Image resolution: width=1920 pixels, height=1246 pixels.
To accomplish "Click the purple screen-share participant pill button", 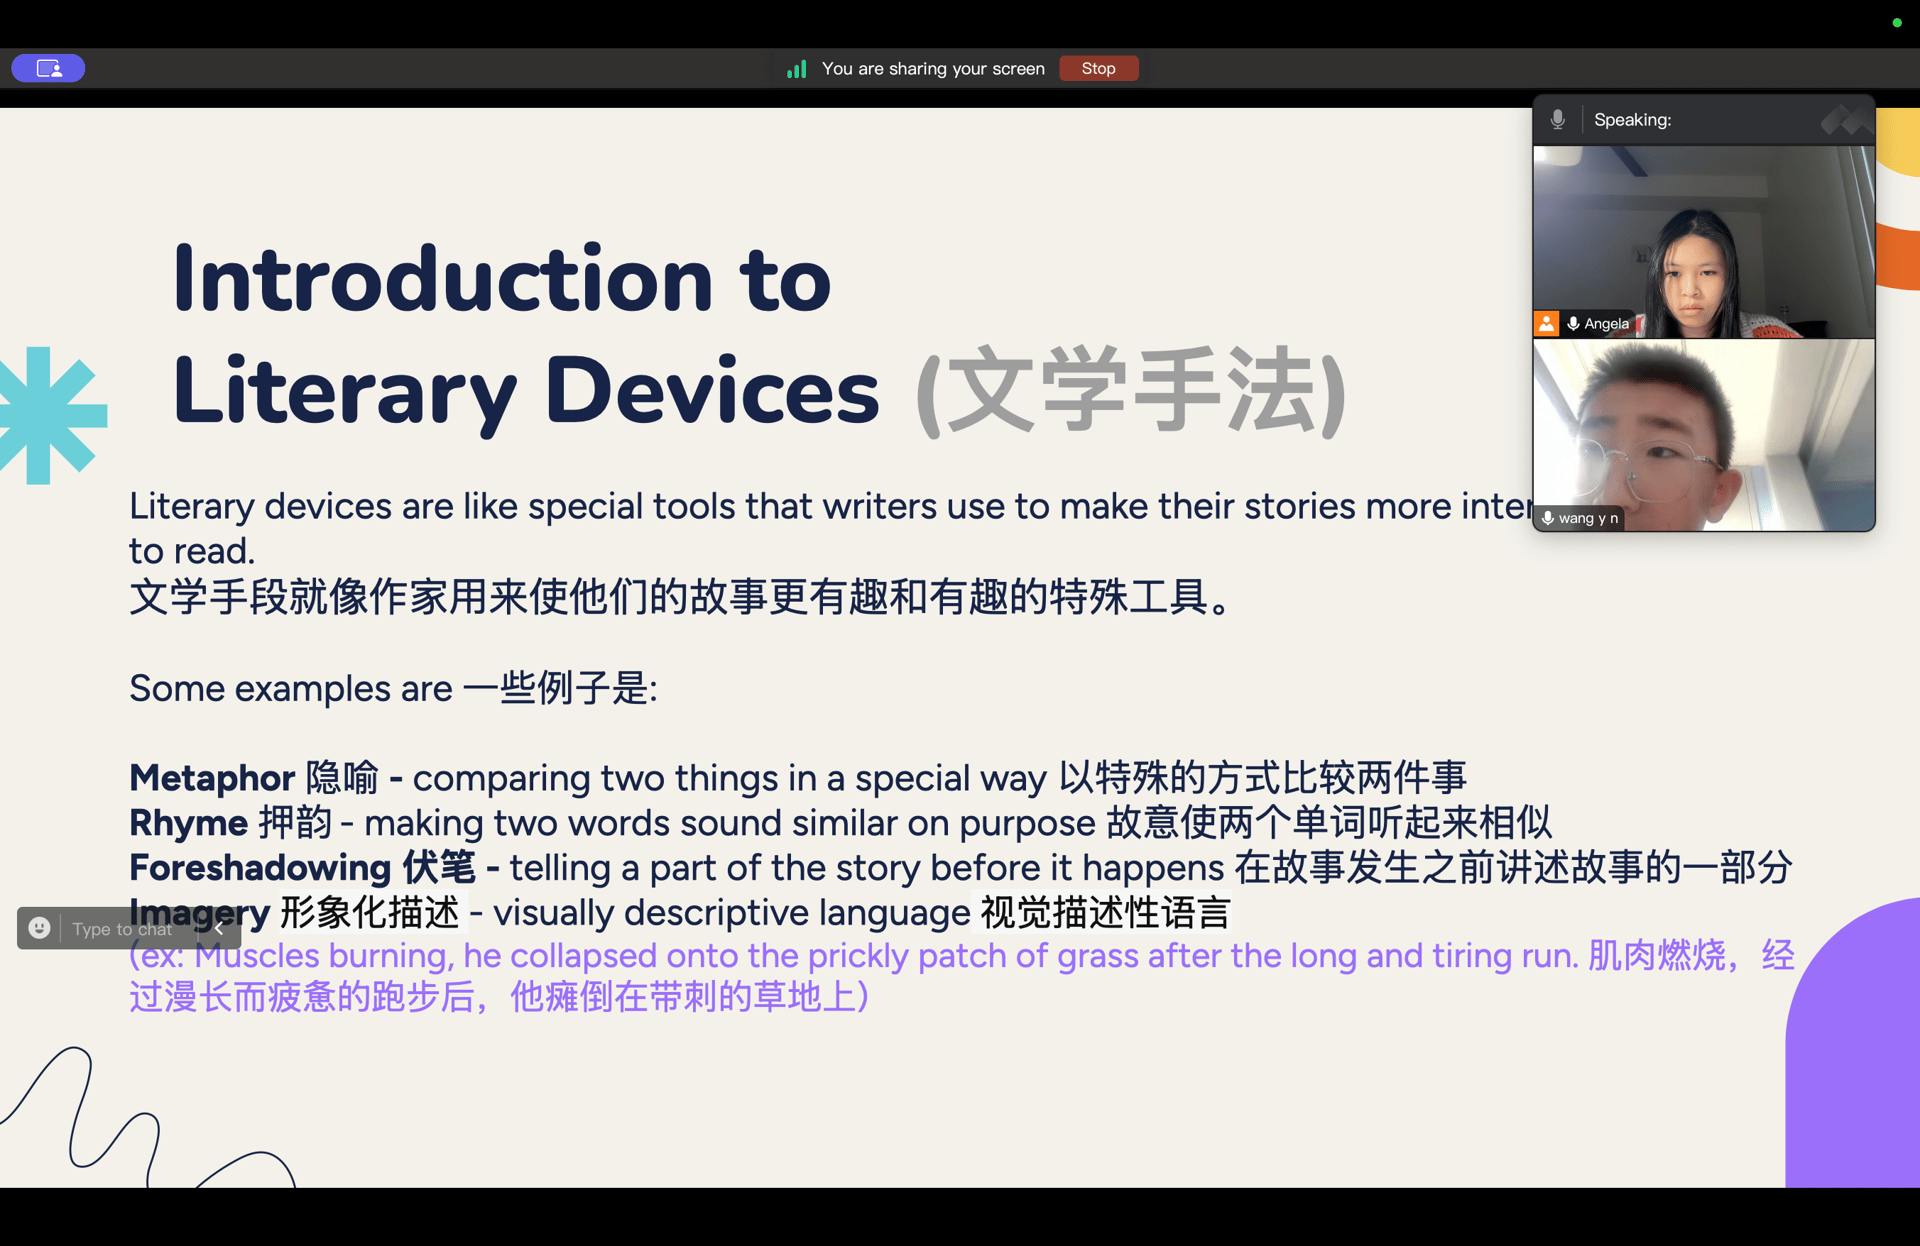I will 48,68.
